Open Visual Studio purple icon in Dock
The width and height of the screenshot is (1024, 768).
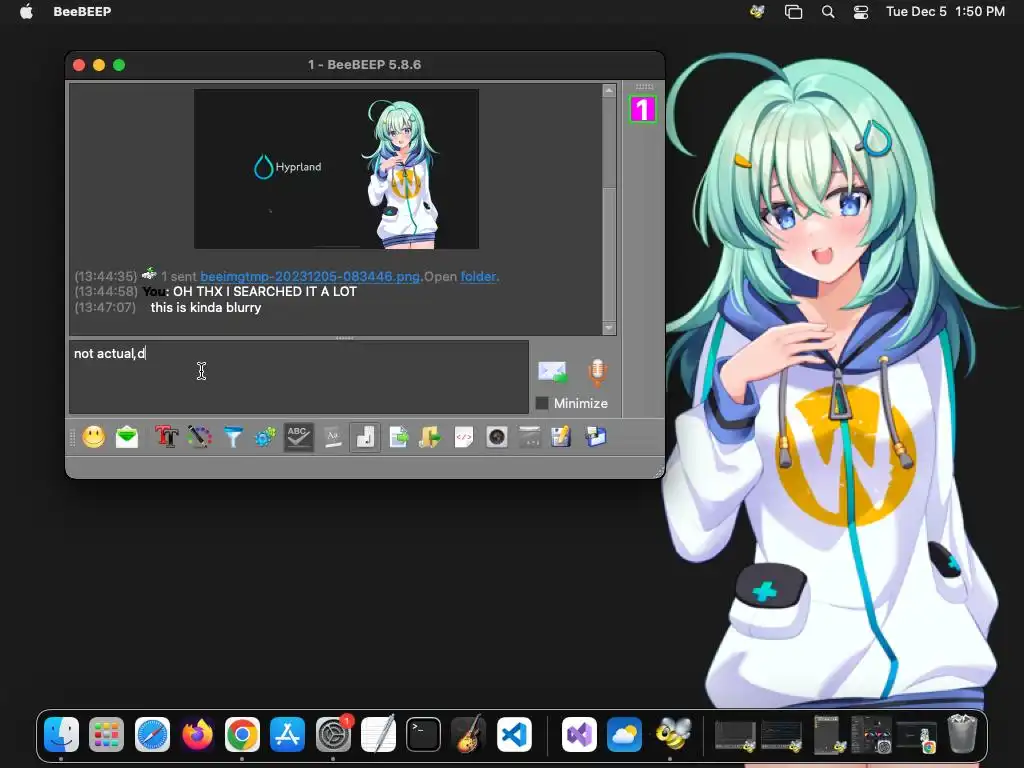[x=579, y=735]
